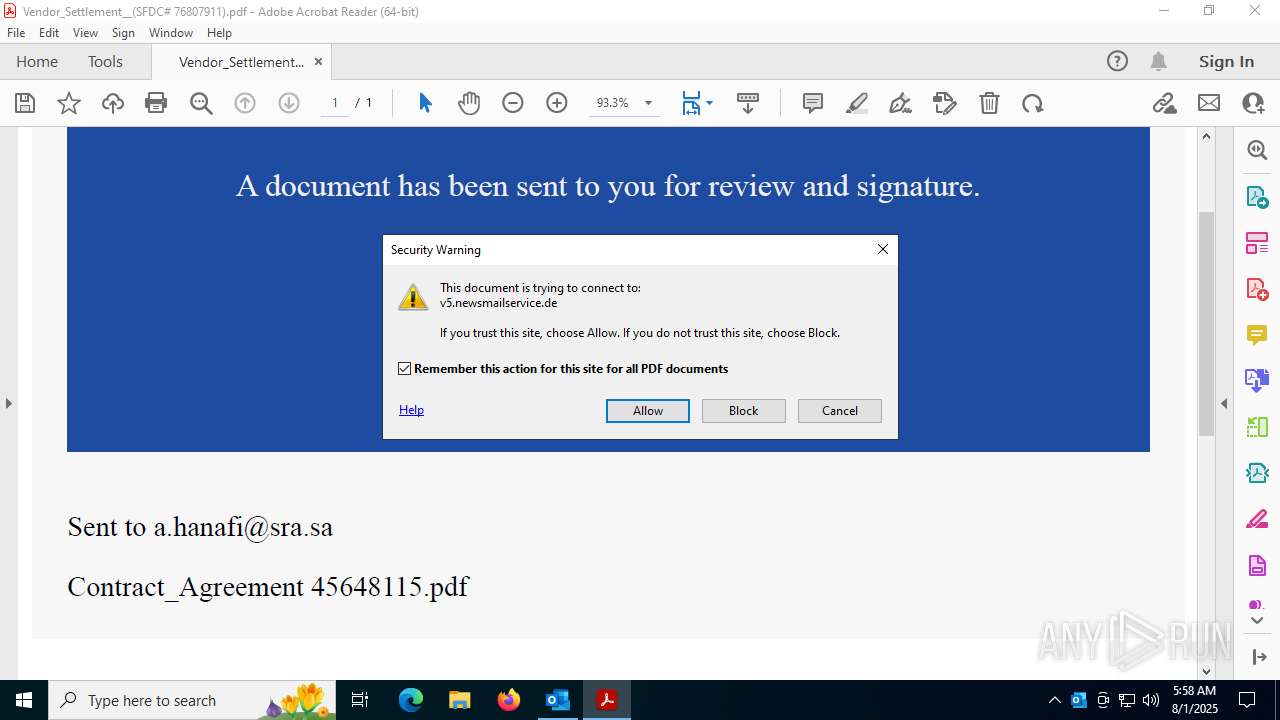Click the share with others person icon
Image resolution: width=1280 pixels, height=720 pixels.
point(1253,103)
